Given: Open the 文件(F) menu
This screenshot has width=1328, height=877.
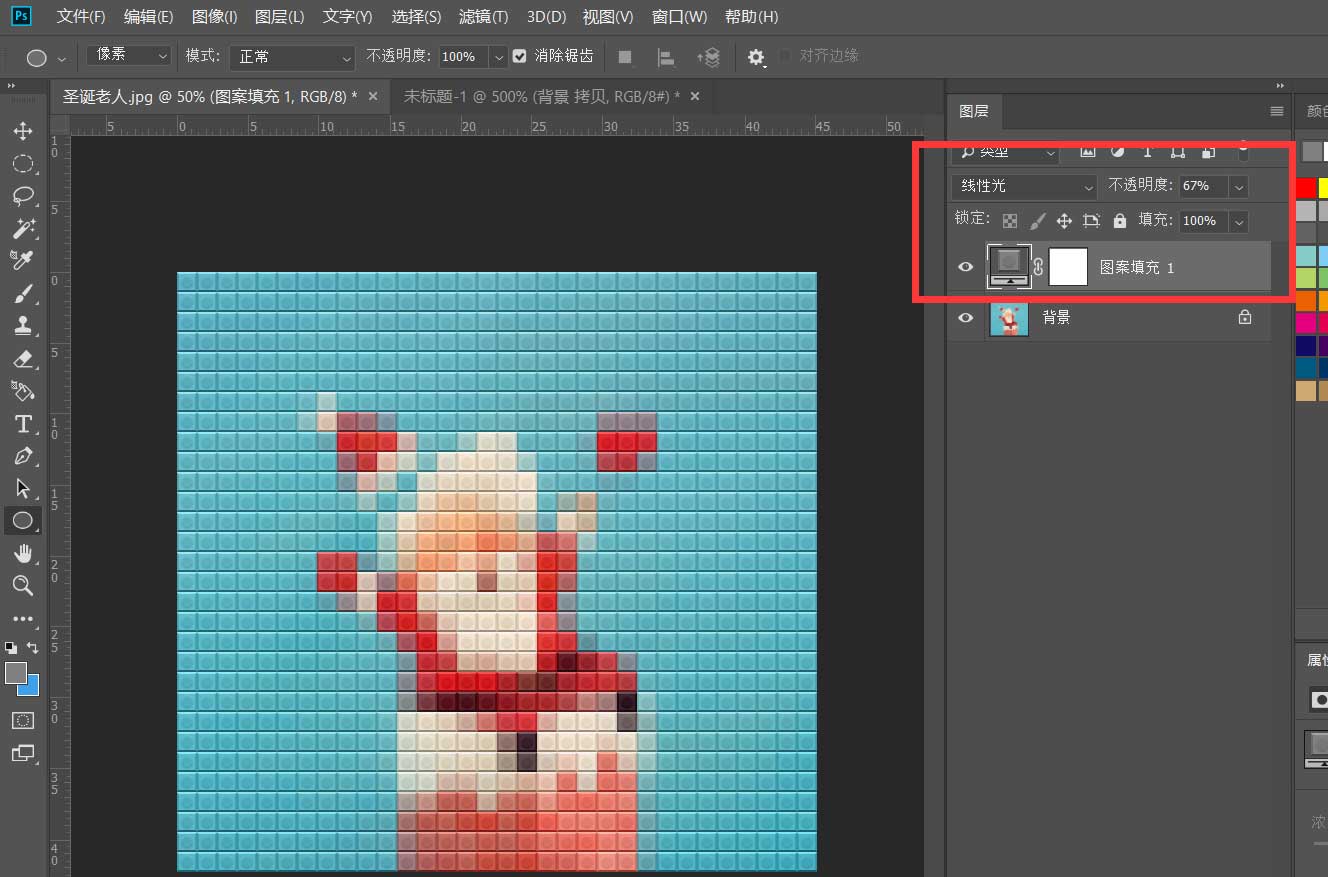Looking at the screenshot, I should click(81, 17).
